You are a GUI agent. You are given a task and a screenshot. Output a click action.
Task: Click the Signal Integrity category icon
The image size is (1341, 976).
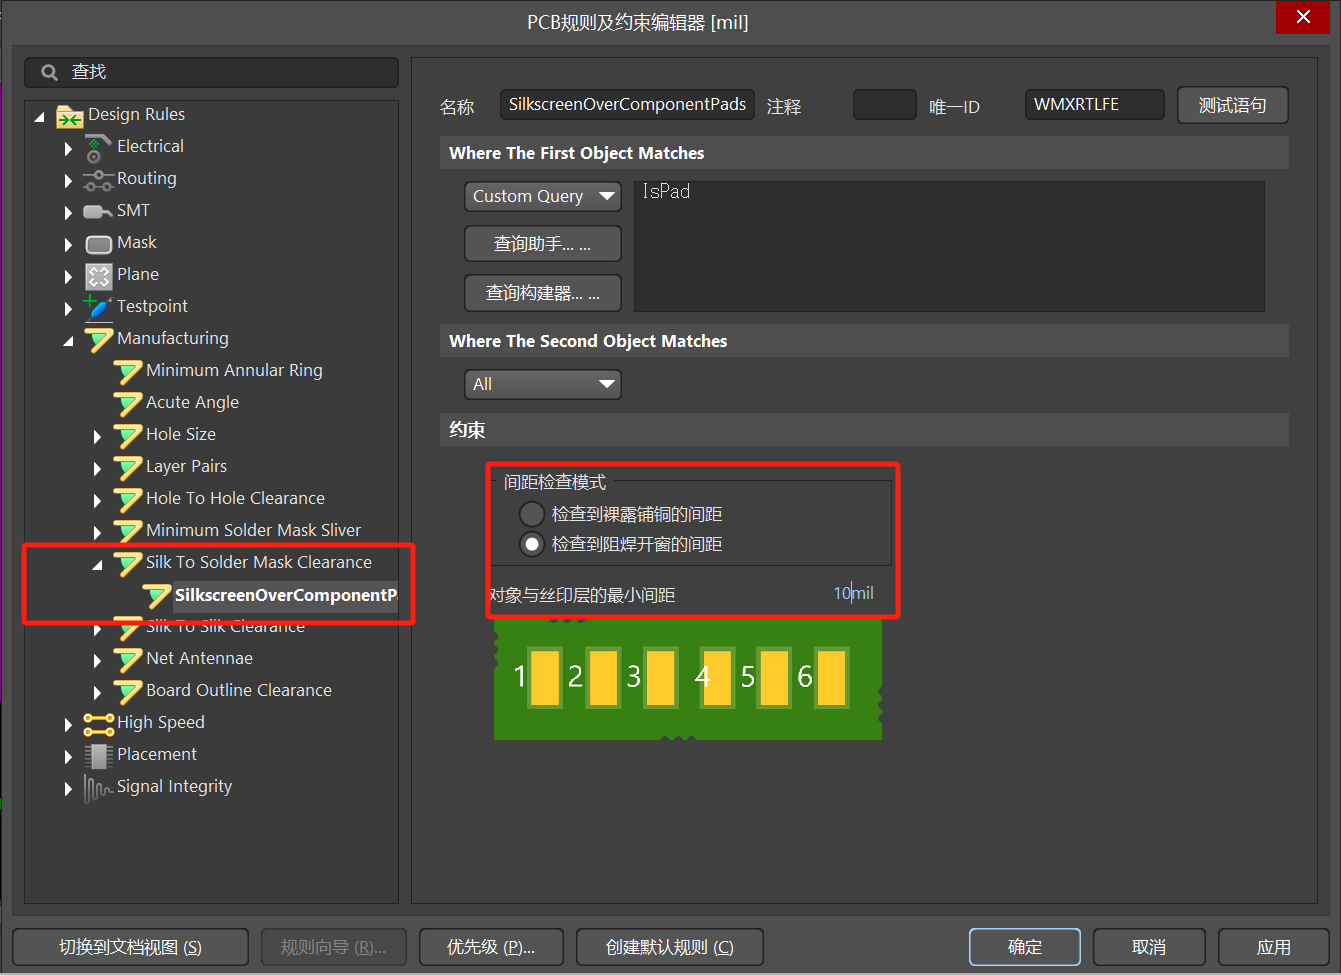click(98, 788)
